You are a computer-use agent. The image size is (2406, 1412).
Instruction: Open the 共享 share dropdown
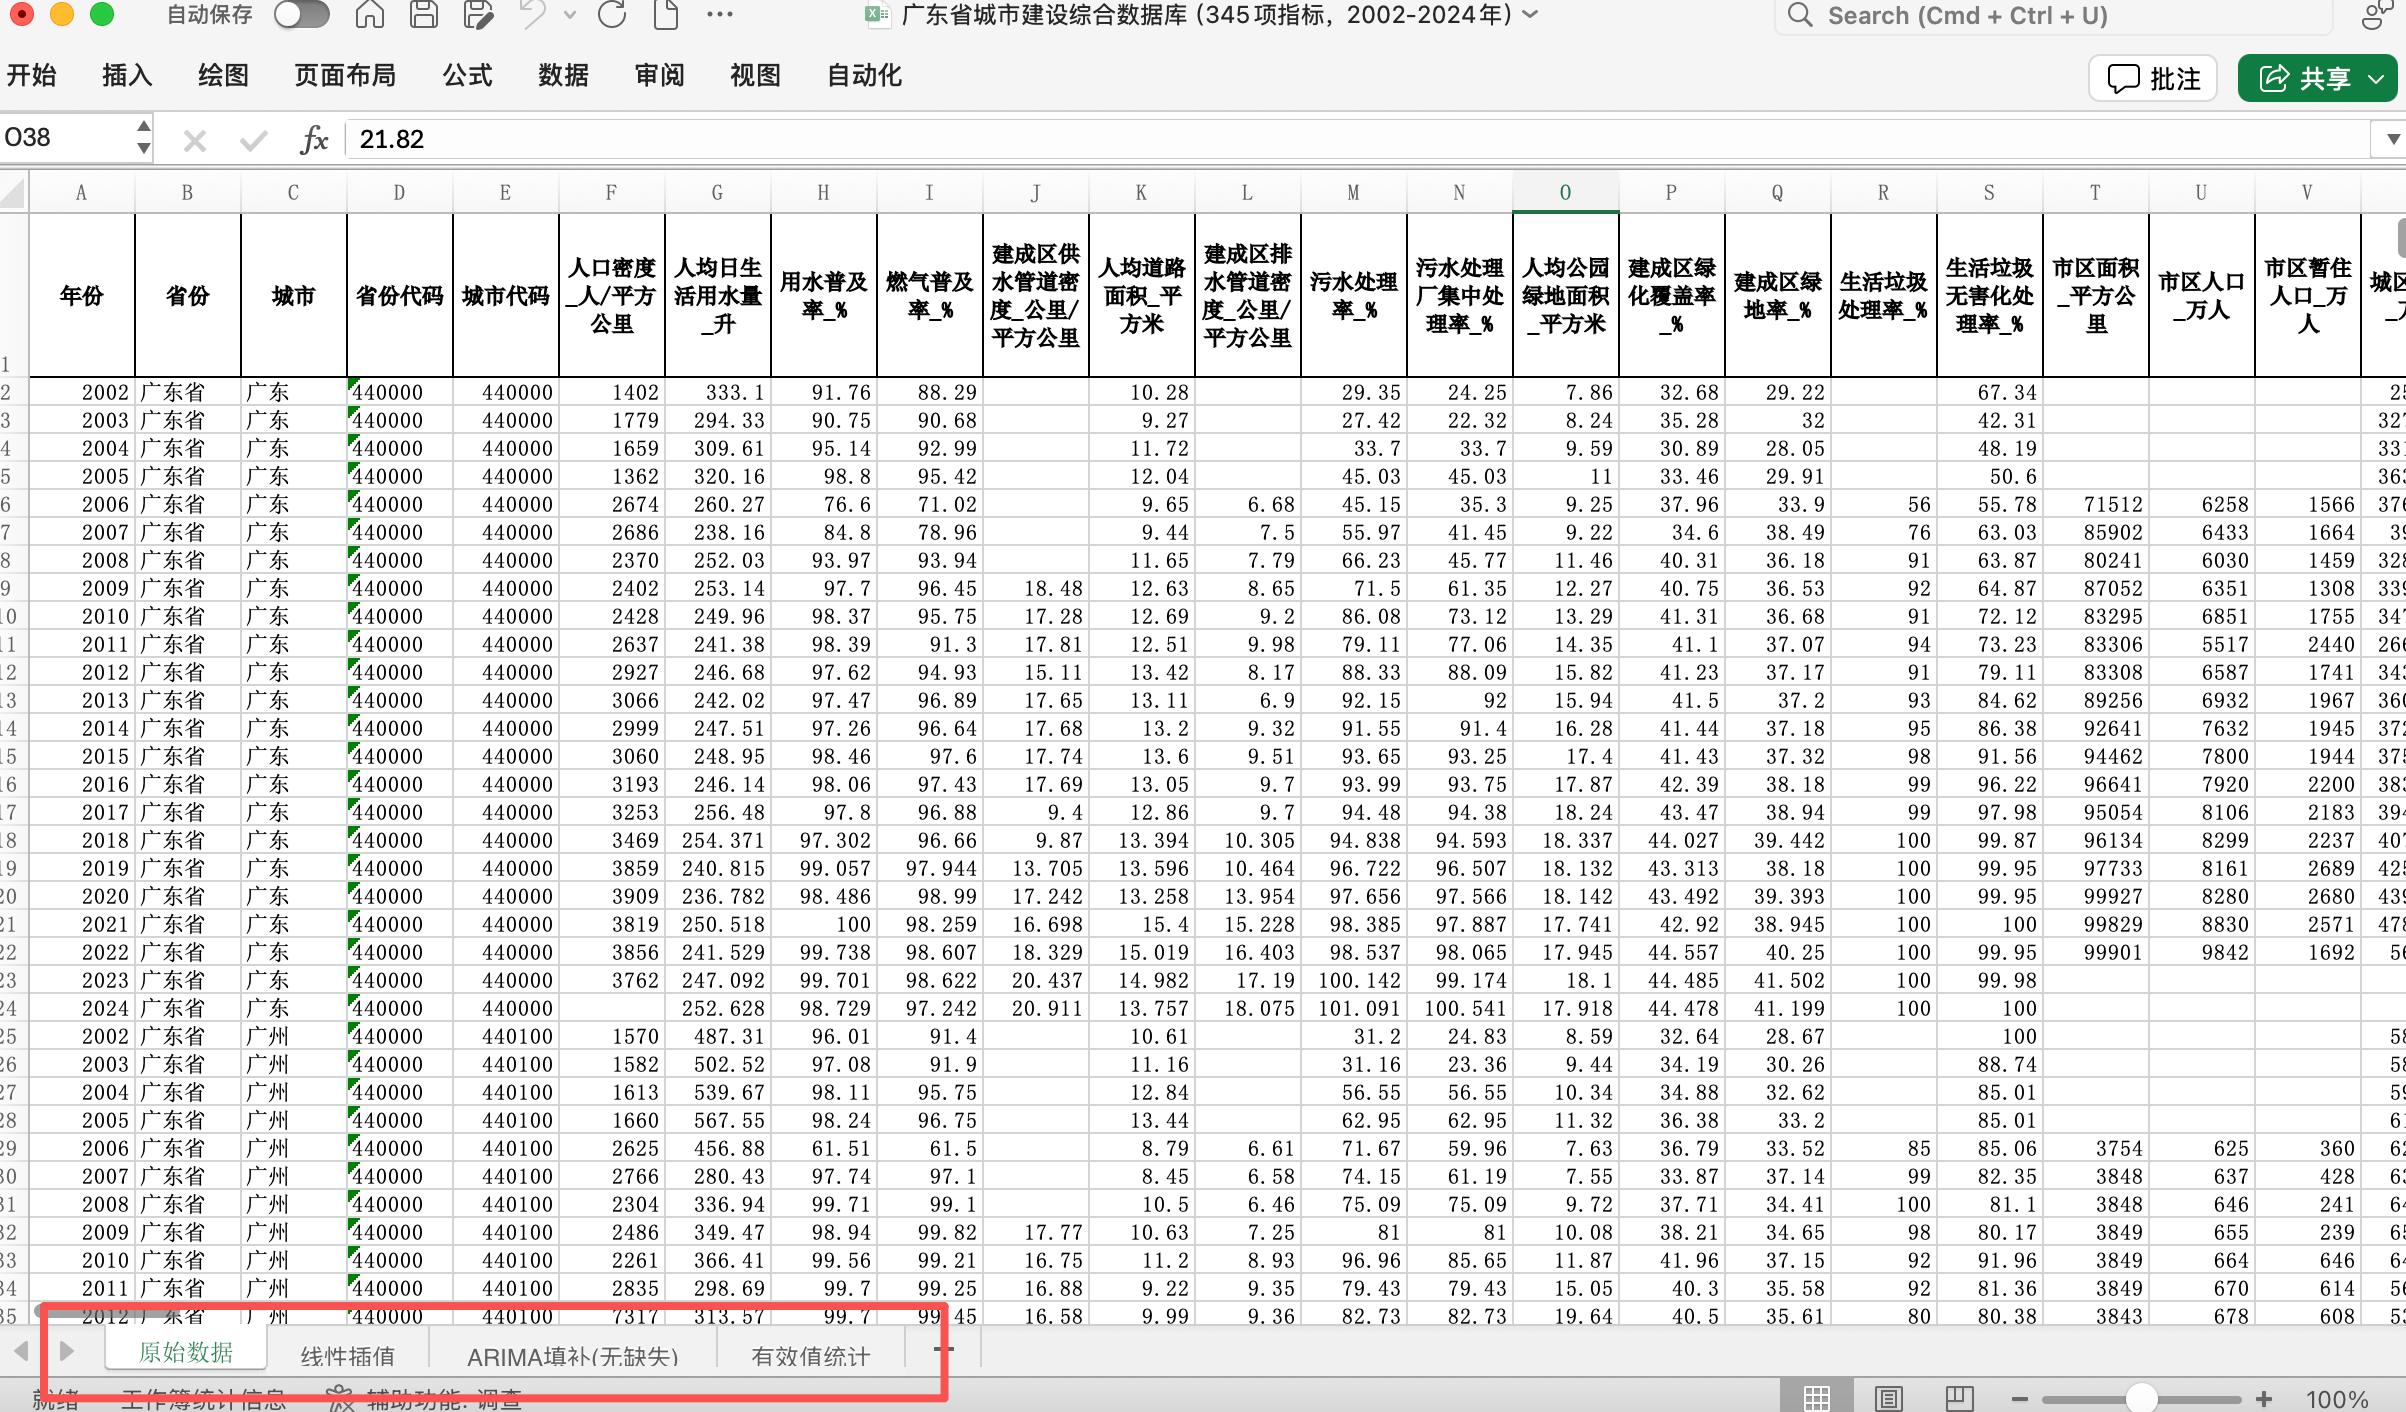point(2377,78)
